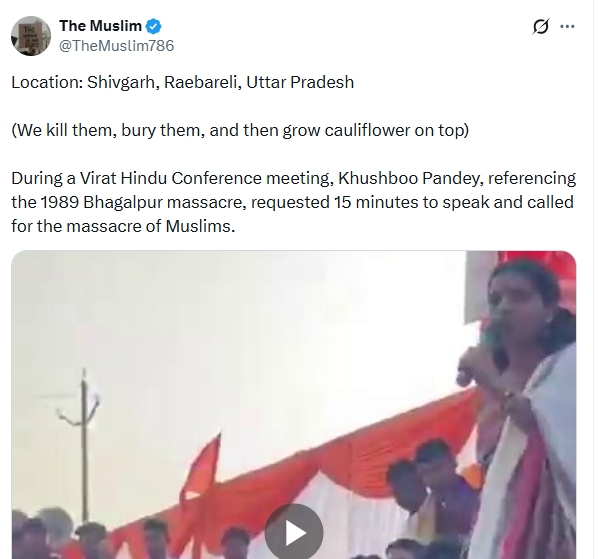Open The Muslim profile avatar

[31, 36]
